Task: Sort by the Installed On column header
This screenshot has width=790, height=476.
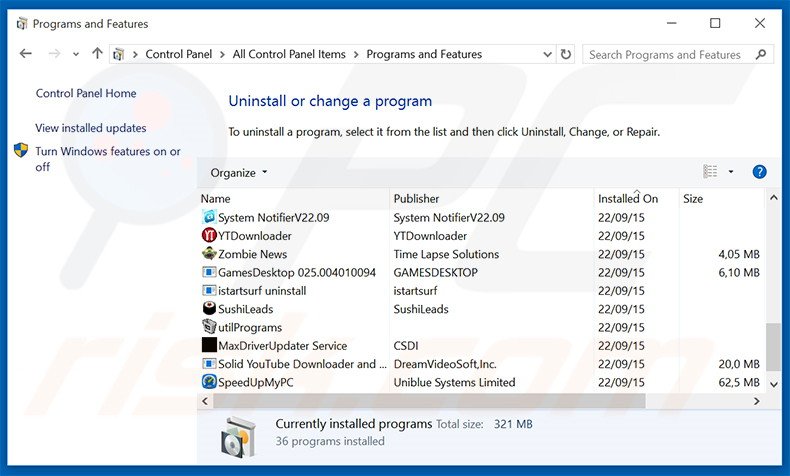Action: click(628, 198)
